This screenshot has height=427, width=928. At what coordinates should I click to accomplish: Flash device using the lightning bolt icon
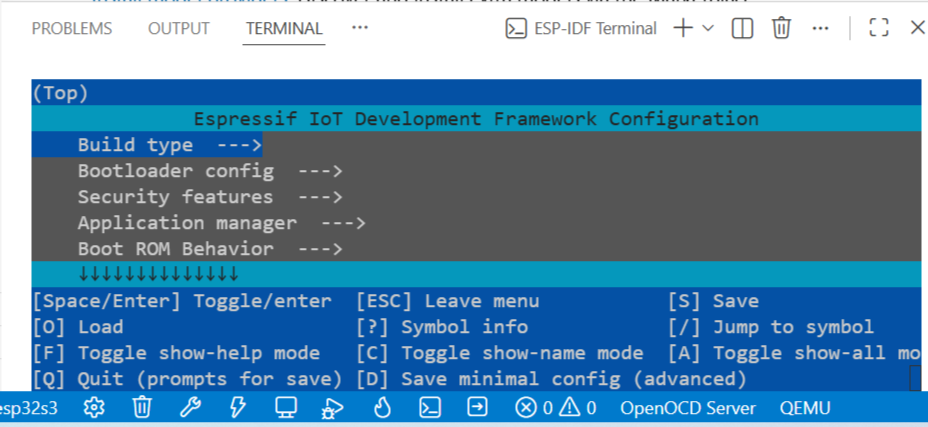(x=237, y=407)
